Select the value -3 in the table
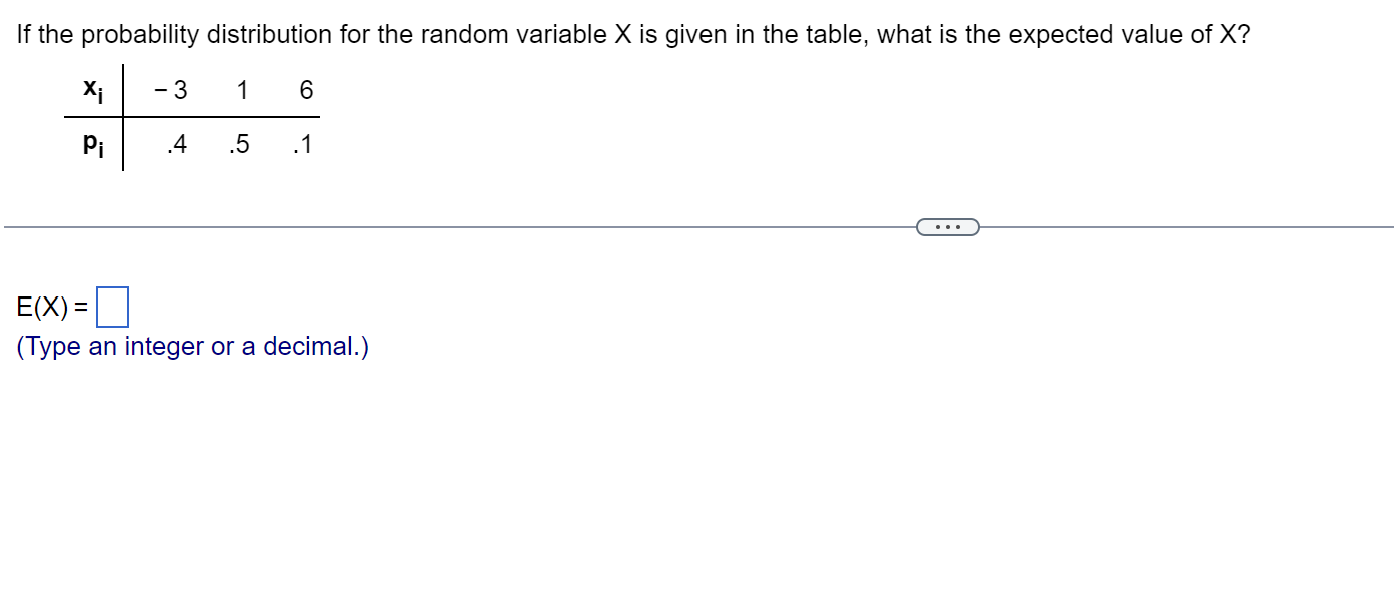Screen dimensions: 1394x594 (x=169, y=90)
